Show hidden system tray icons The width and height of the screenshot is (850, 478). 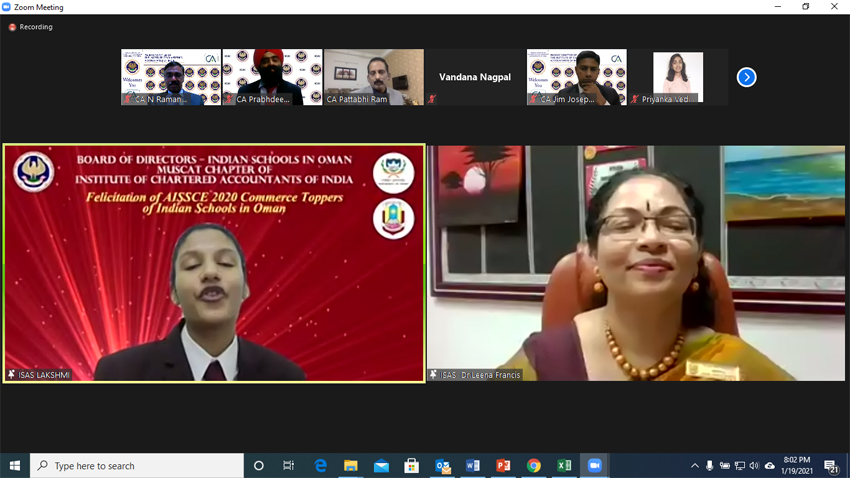click(x=694, y=466)
